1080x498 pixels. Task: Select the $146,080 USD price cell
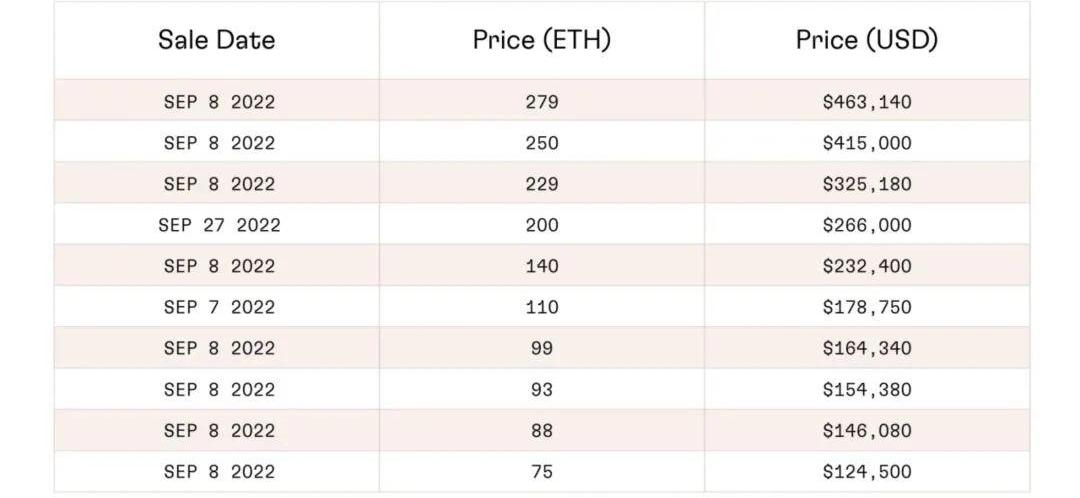(x=866, y=430)
